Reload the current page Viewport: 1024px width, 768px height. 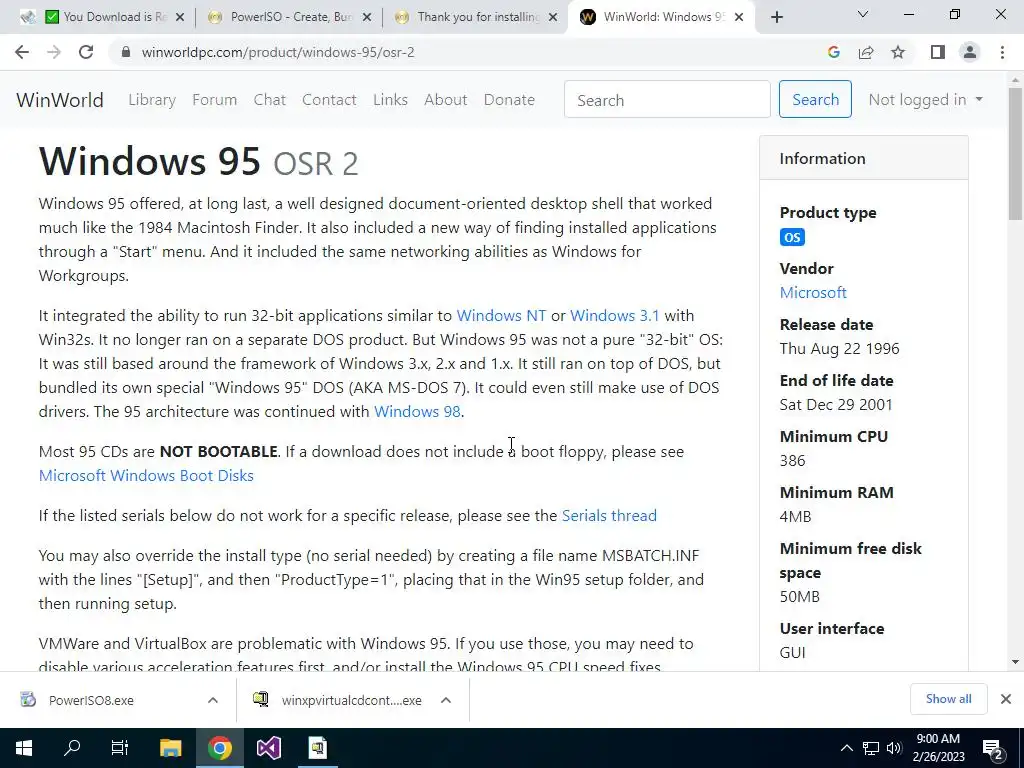tap(86, 52)
